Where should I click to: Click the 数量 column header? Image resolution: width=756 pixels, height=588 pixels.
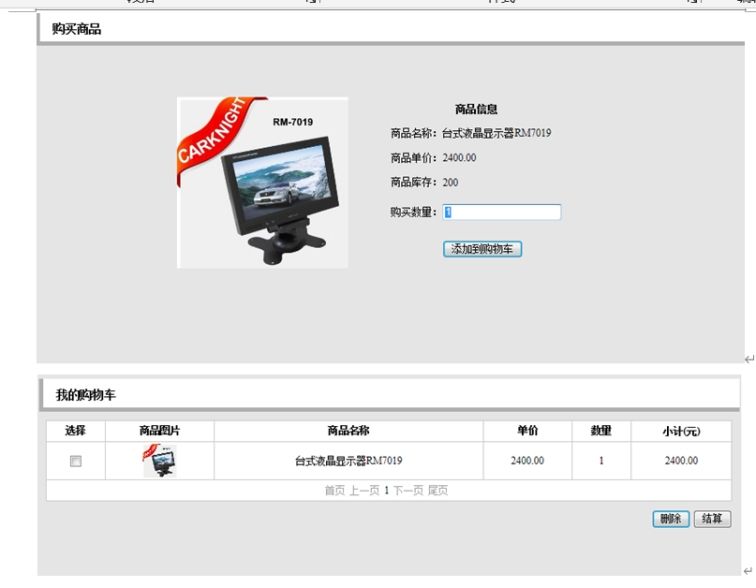coord(601,430)
